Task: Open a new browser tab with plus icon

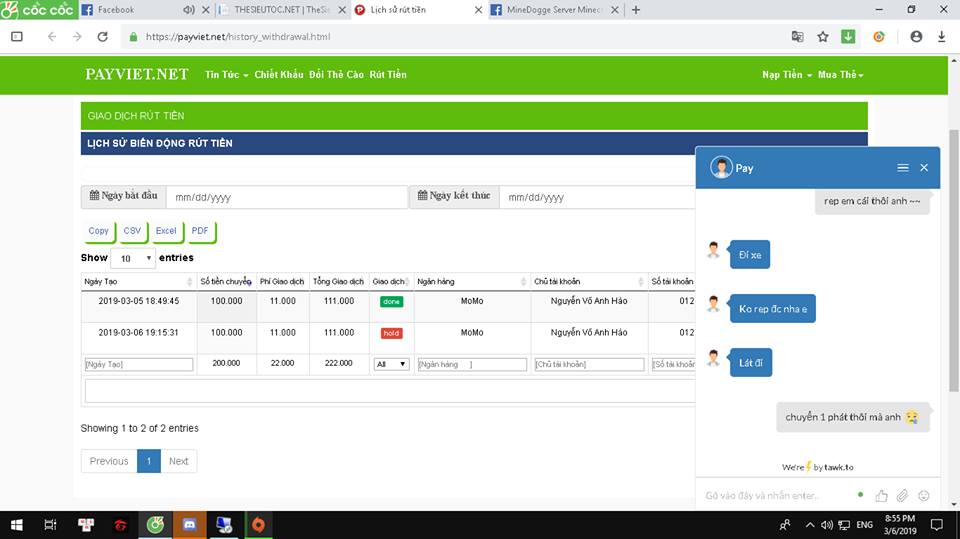Action: pyautogui.click(x=636, y=10)
